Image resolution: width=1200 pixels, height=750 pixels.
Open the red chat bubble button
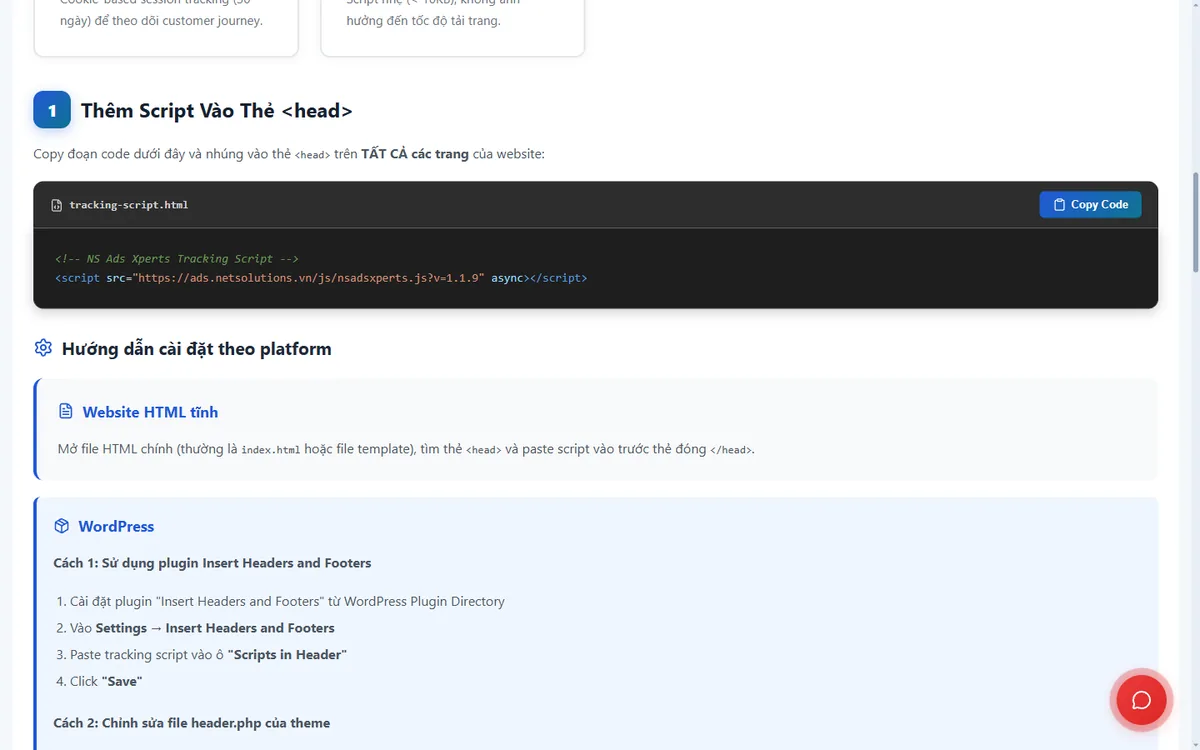click(1141, 699)
